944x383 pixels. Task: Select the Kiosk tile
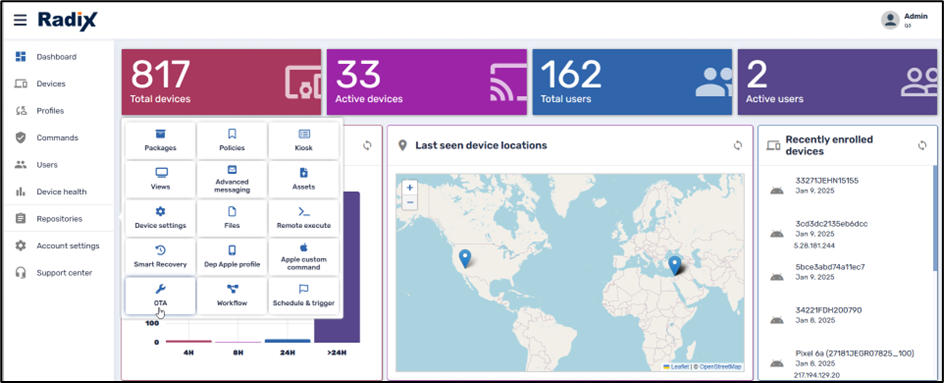coord(303,140)
